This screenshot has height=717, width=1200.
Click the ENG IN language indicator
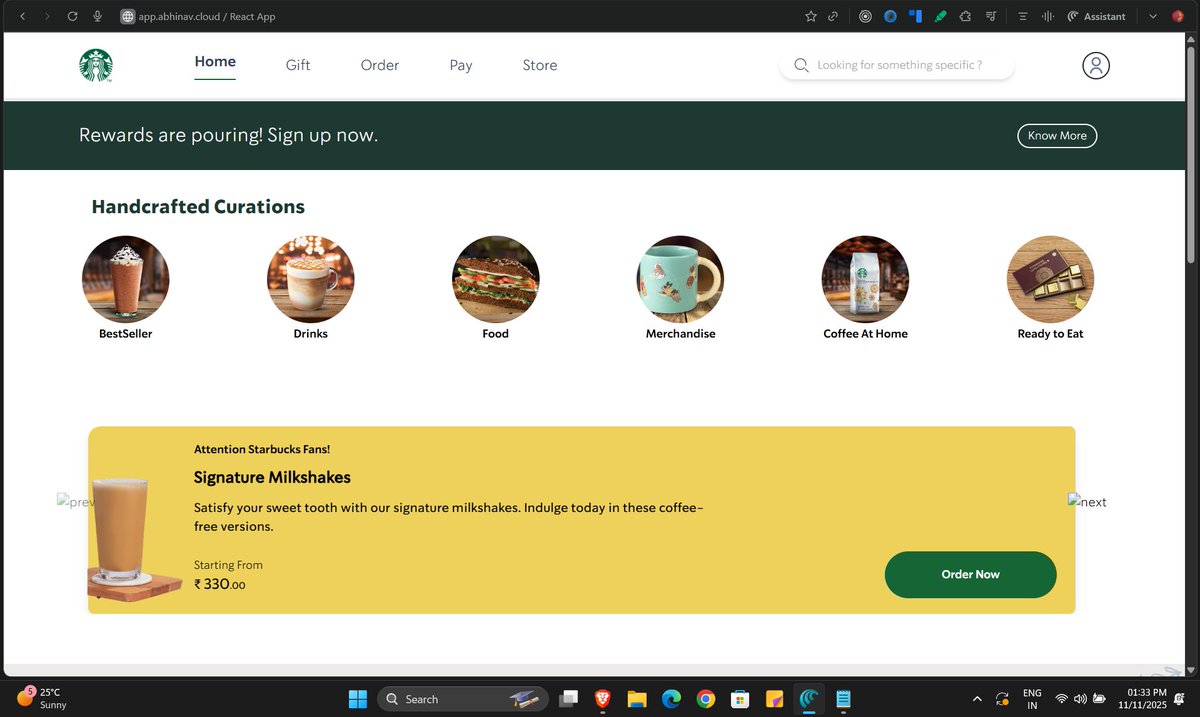[x=1032, y=699]
